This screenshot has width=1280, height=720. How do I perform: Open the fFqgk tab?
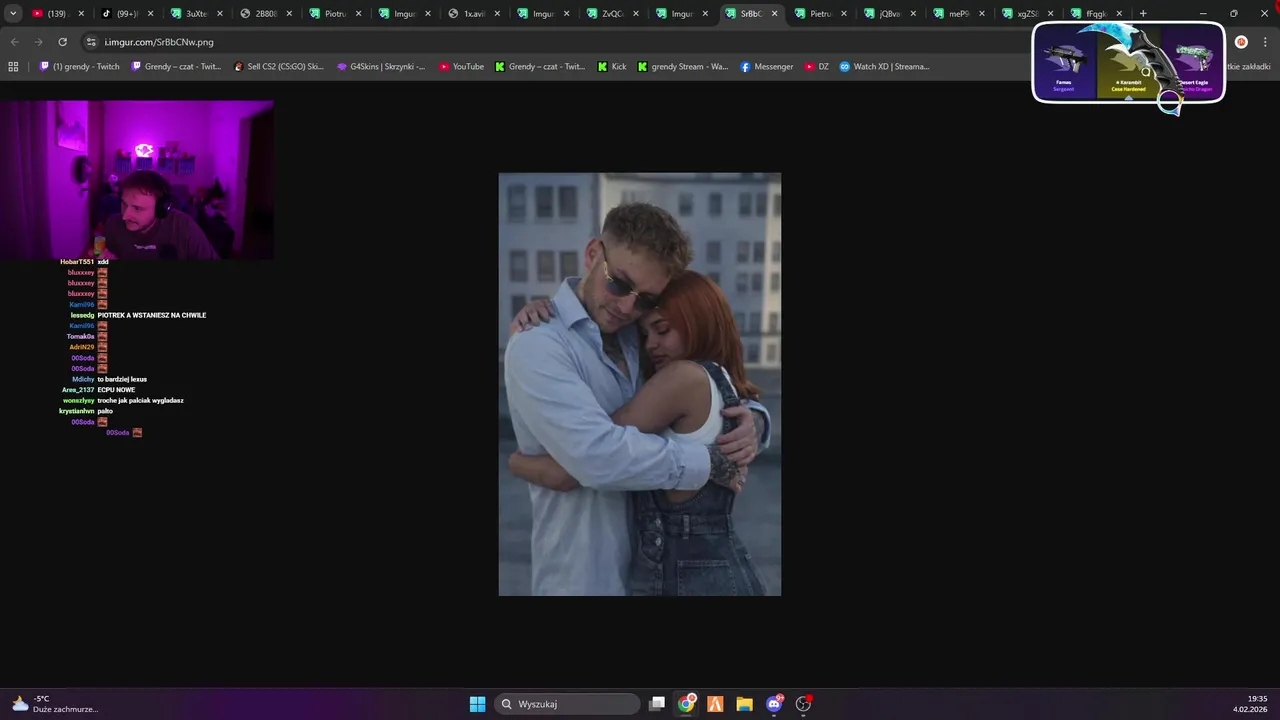[x=1096, y=14]
